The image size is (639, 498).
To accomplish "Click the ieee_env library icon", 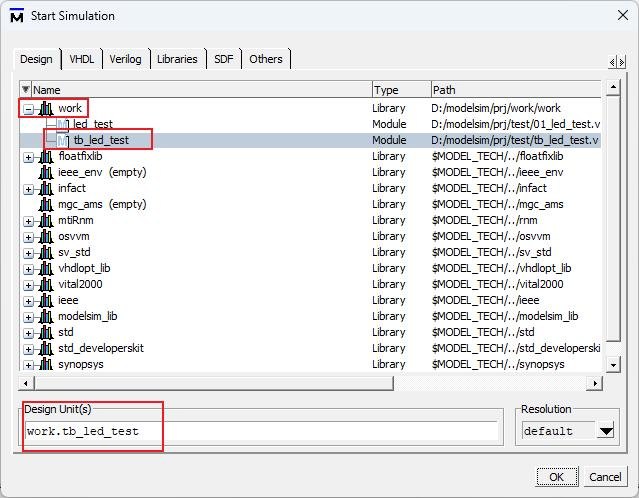I will click(46, 172).
